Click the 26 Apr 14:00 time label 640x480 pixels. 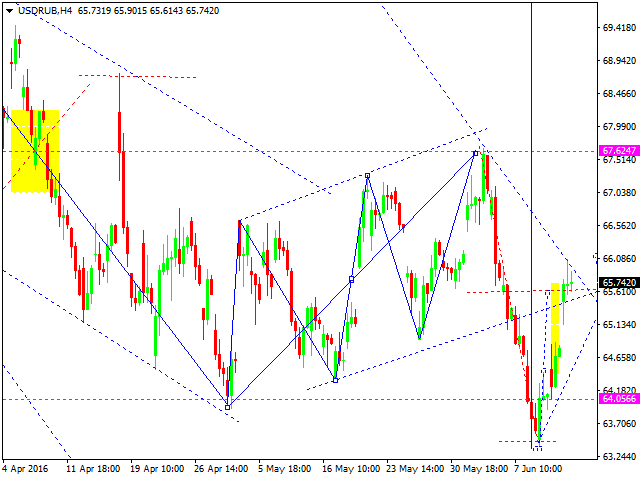click(x=221, y=469)
